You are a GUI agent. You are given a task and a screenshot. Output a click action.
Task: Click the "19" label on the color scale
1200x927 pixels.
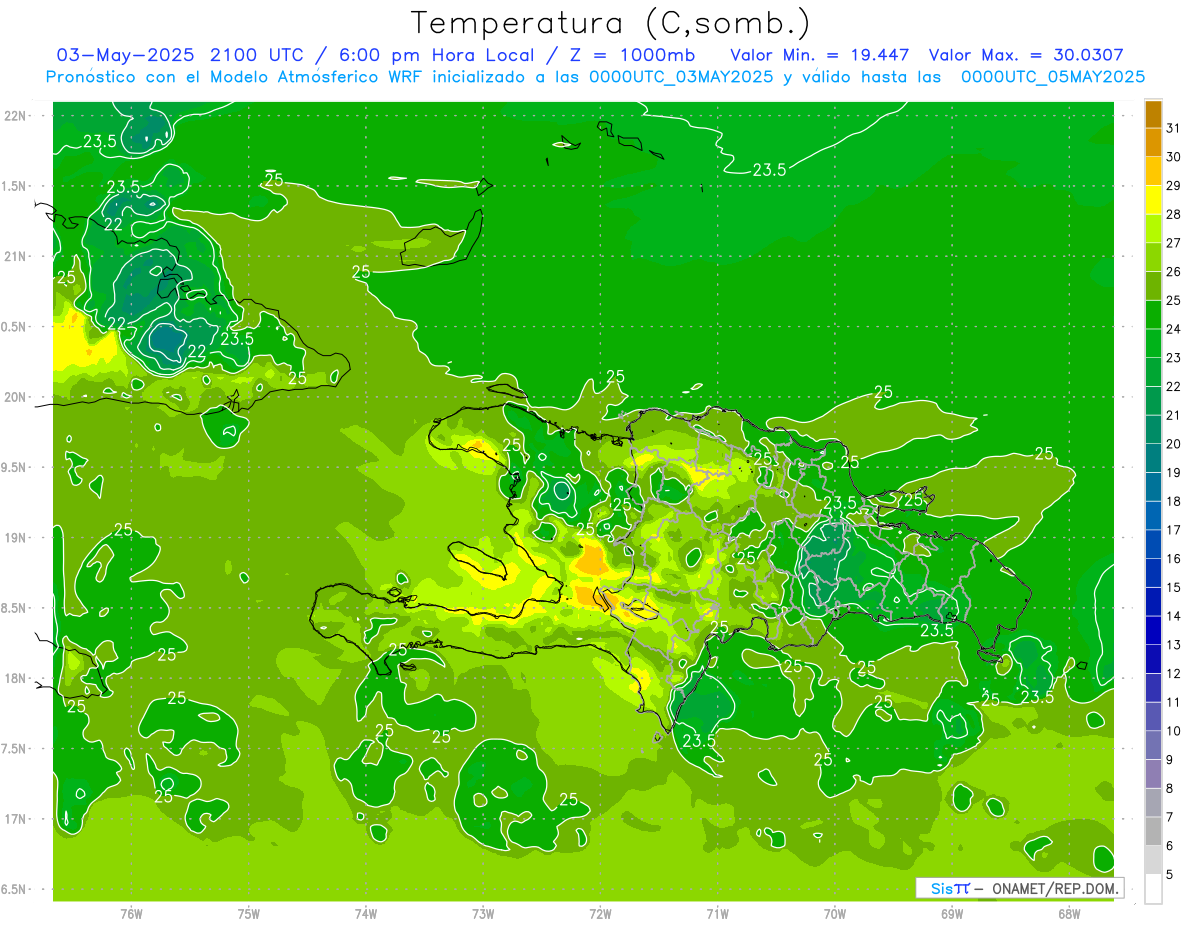(1174, 473)
